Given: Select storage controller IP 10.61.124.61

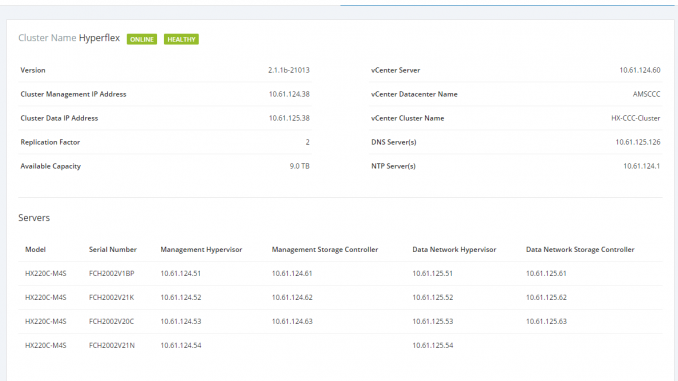Looking at the screenshot, I should click(292, 274).
